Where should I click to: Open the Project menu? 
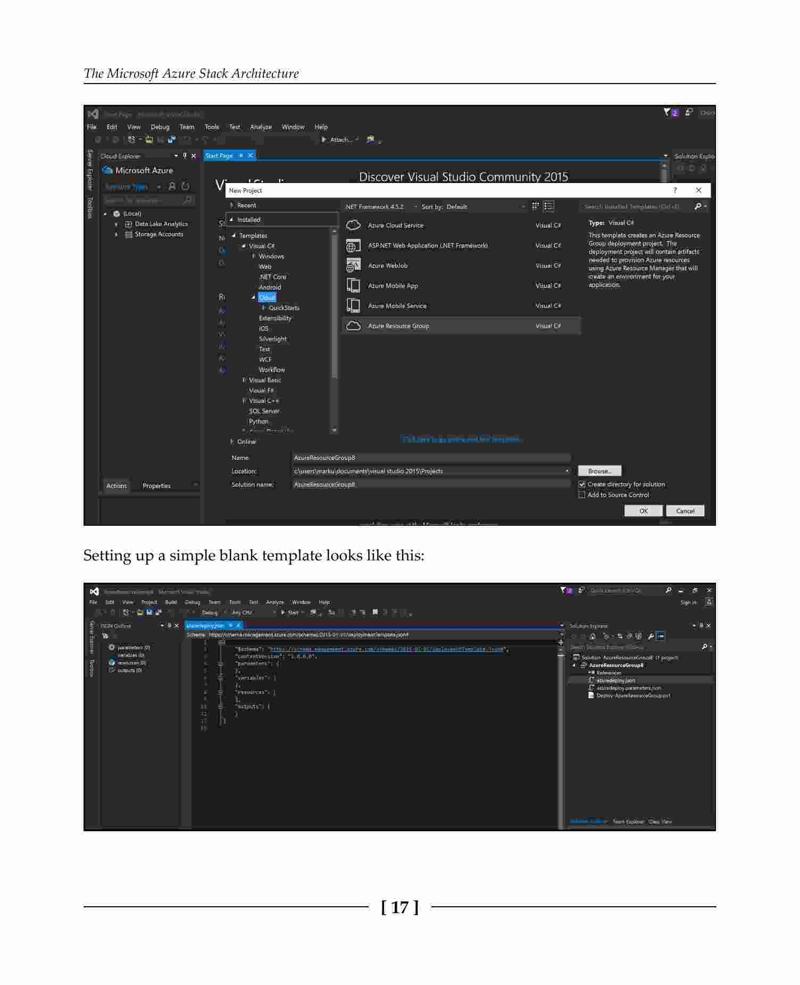(149, 602)
